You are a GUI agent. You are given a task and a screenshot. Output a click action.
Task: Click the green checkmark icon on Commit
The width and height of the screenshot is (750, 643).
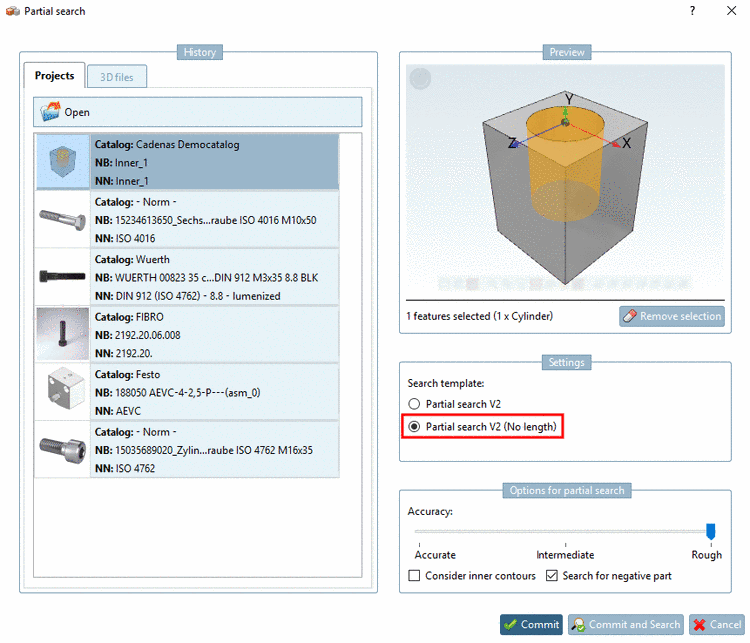510,624
